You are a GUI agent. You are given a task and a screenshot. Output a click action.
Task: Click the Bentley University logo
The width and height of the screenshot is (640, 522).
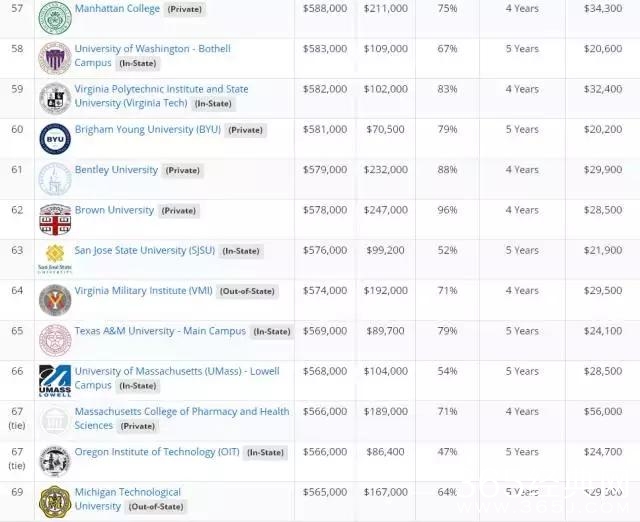pyautogui.click(x=54, y=179)
